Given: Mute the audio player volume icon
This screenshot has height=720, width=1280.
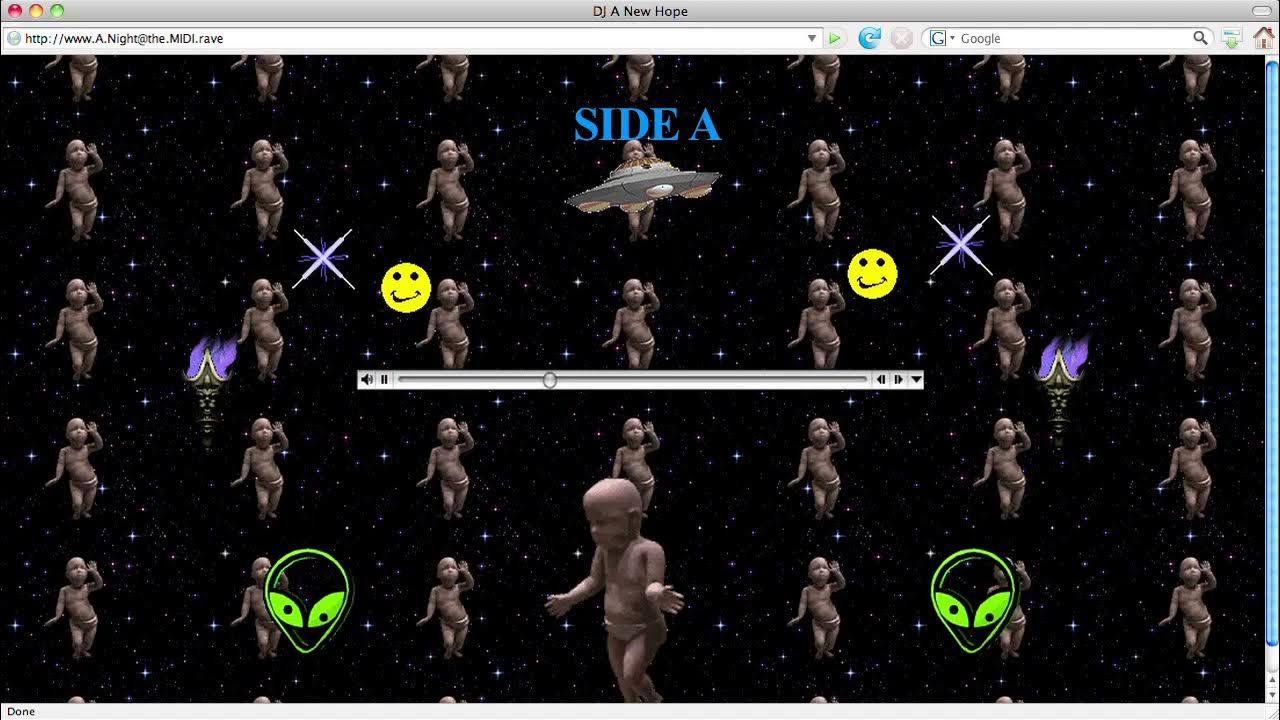Looking at the screenshot, I should pos(367,380).
